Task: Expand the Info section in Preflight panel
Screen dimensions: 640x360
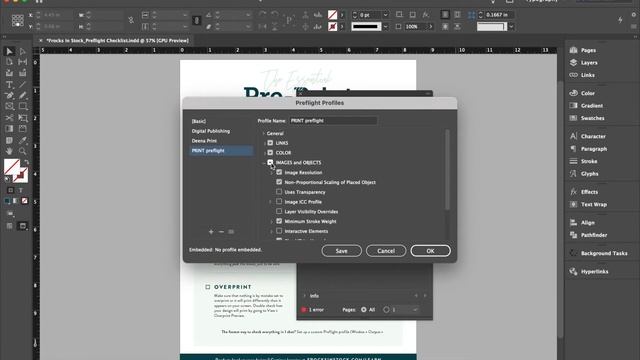Action: [x=304, y=296]
